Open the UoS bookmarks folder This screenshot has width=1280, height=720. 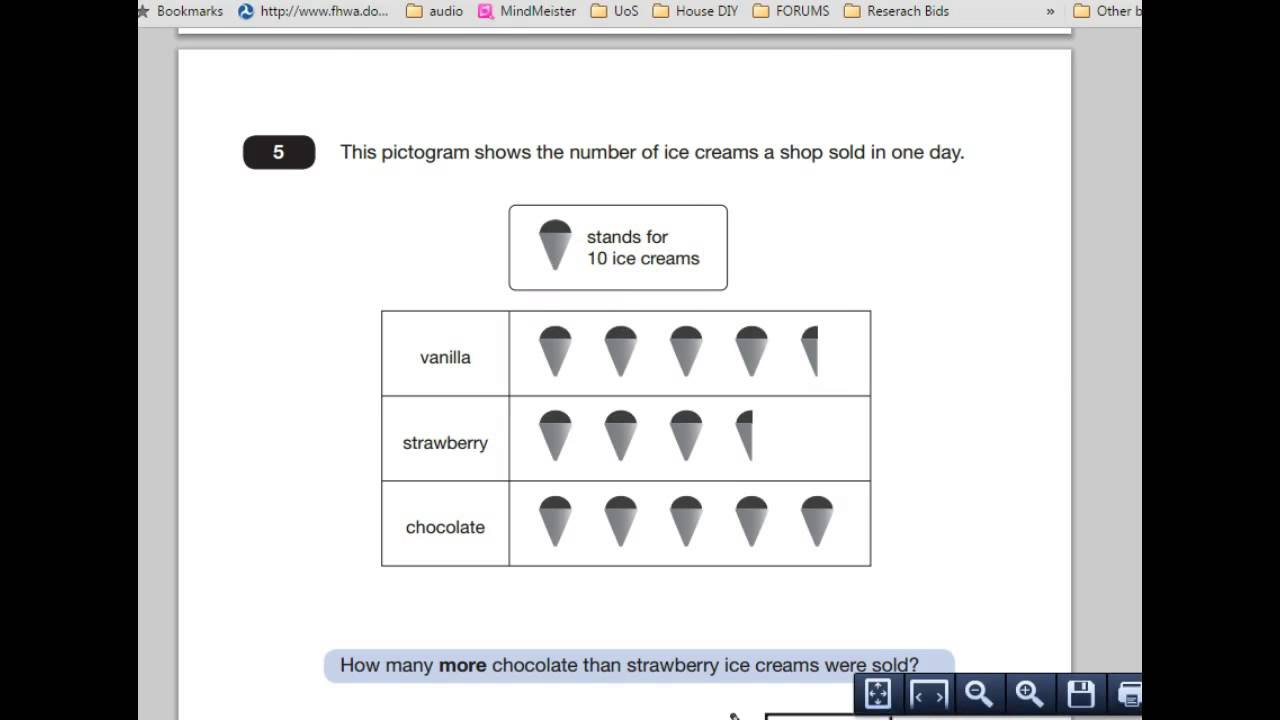(x=615, y=11)
